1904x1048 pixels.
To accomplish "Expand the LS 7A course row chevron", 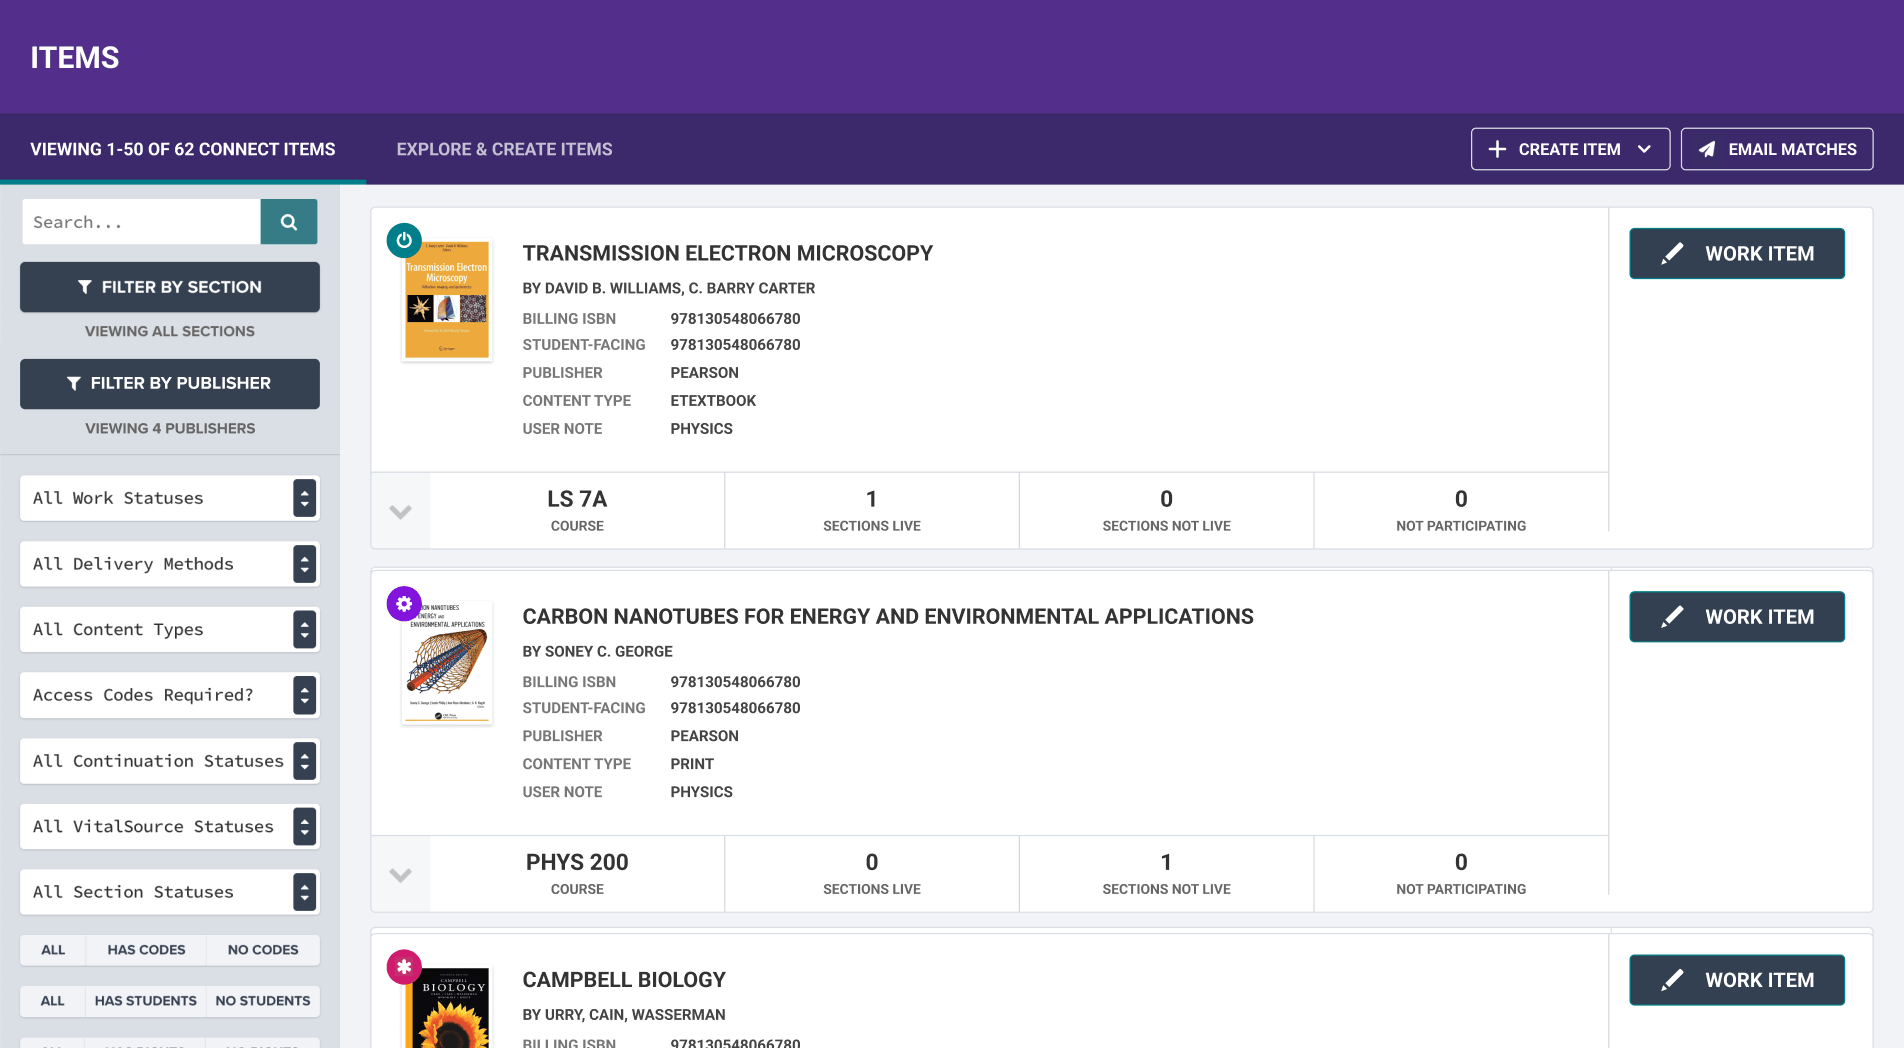I will (401, 511).
